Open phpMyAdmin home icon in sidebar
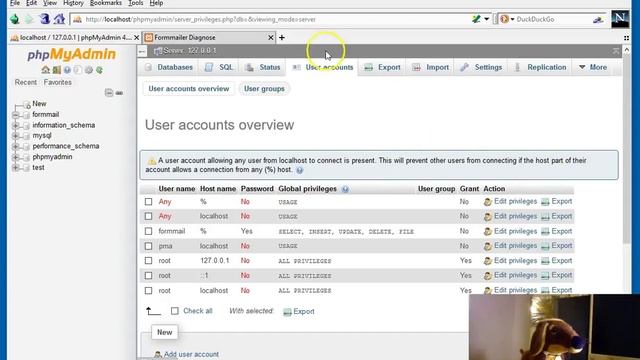Viewport: 640px width, 360px height. [x=45, y=70]
